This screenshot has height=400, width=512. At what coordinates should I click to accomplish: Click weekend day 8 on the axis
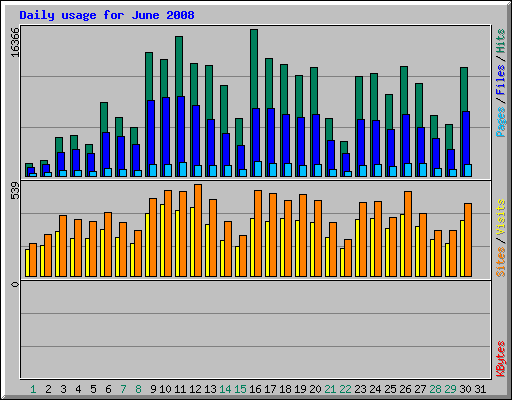pos(138,389)
